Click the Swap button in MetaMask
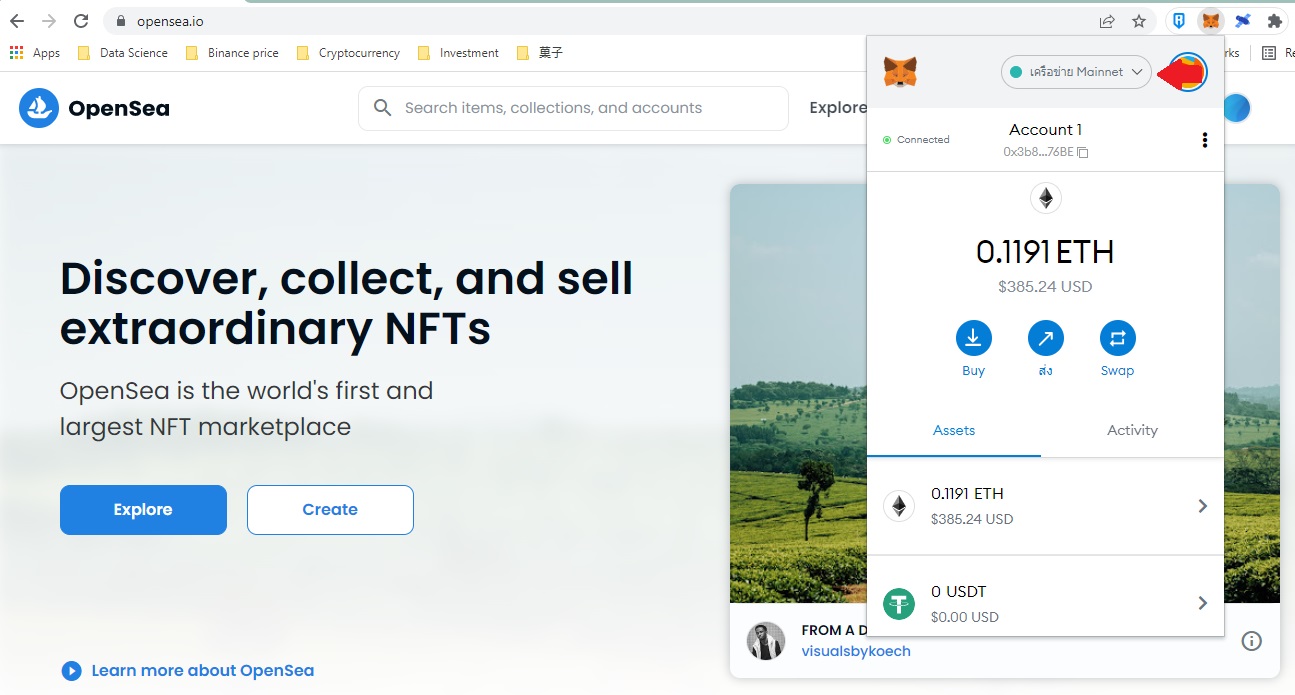Screen dimensions: 1295x695 pyautogui.click(x=1117, y=339)
